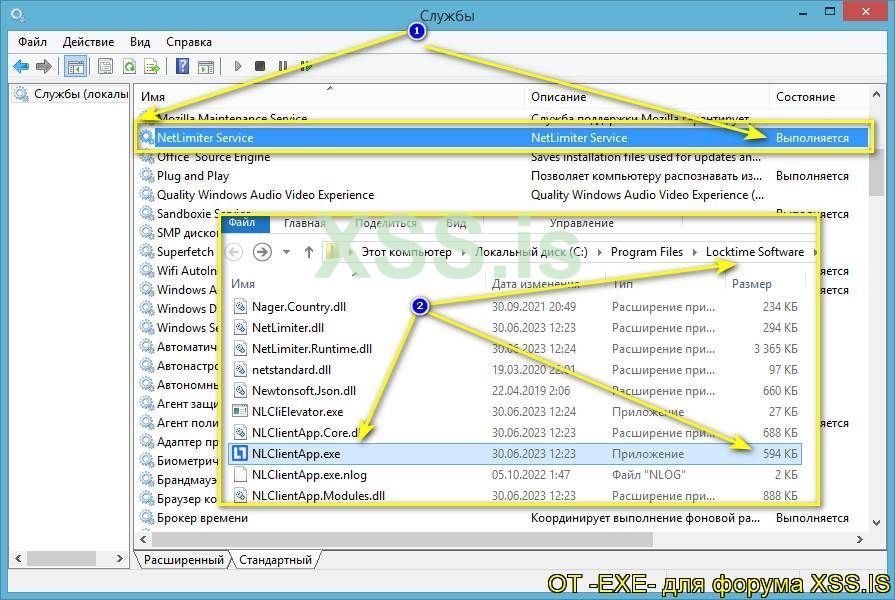Sort Explorer files by Имя header
Screen dimensions: 895x600
243,284
